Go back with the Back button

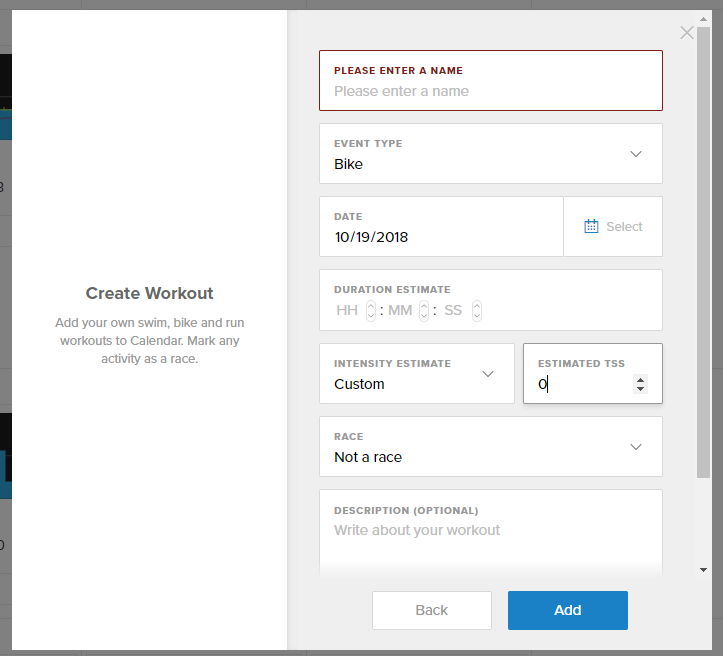[x=432, y=610]
